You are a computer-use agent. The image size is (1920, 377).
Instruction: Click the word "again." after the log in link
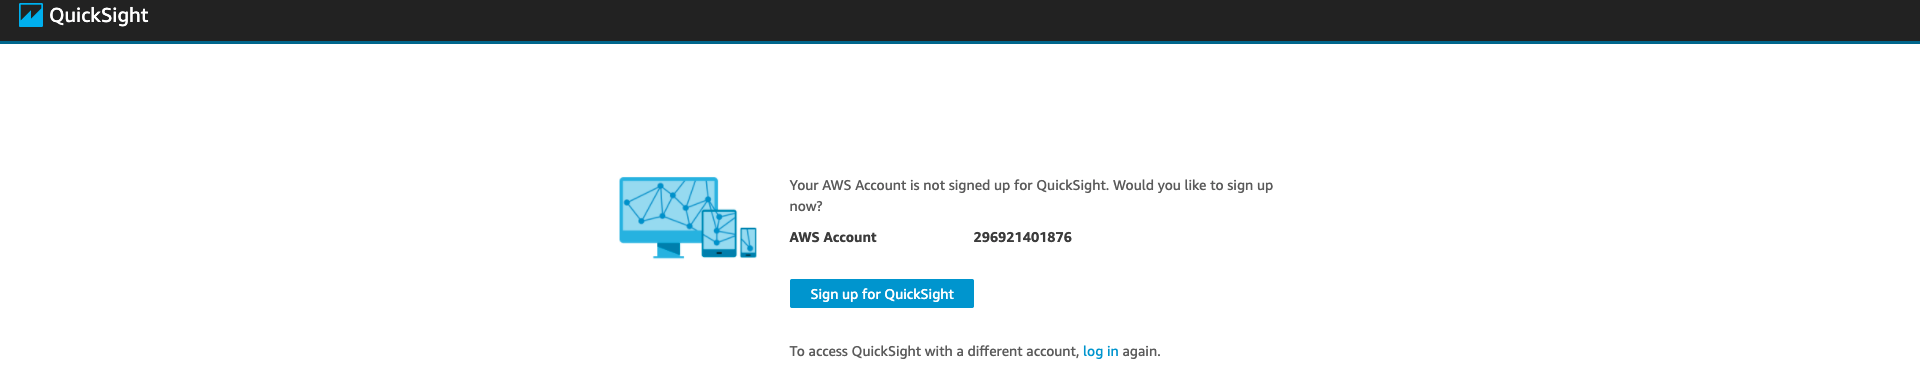click(x=1141, y=351)
